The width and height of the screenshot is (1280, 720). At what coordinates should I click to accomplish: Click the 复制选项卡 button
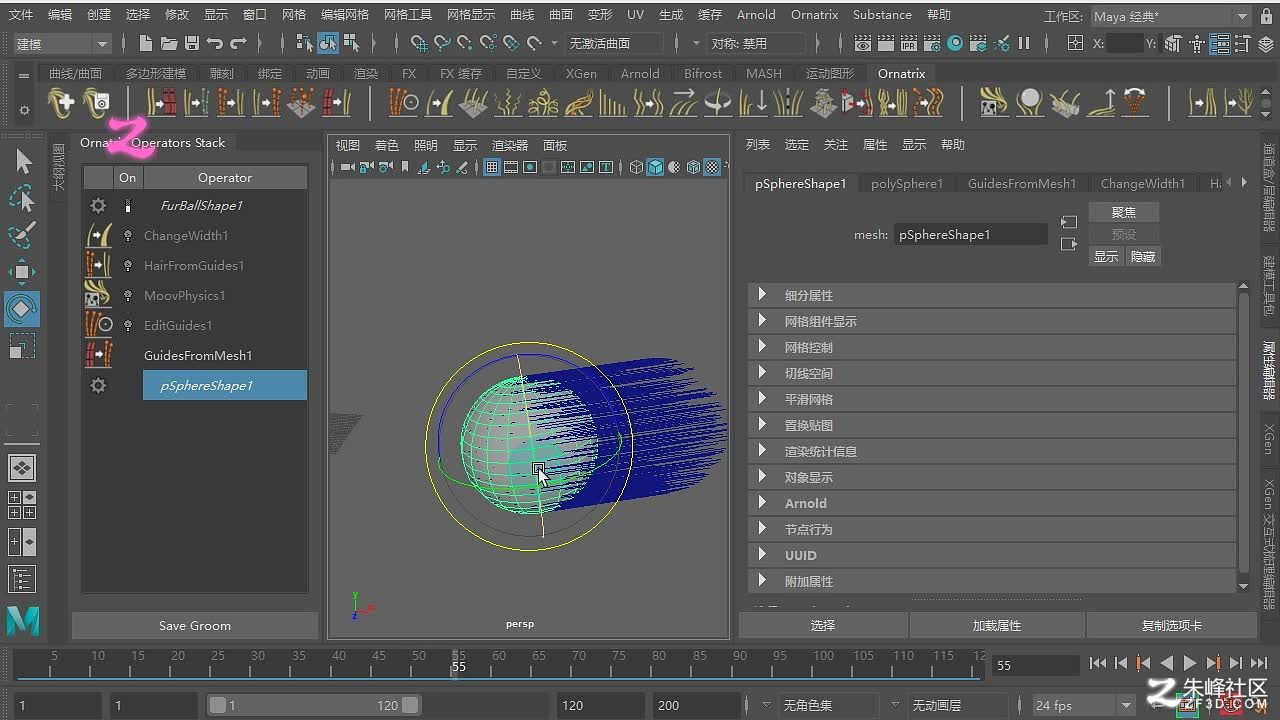click(1172, 626)
